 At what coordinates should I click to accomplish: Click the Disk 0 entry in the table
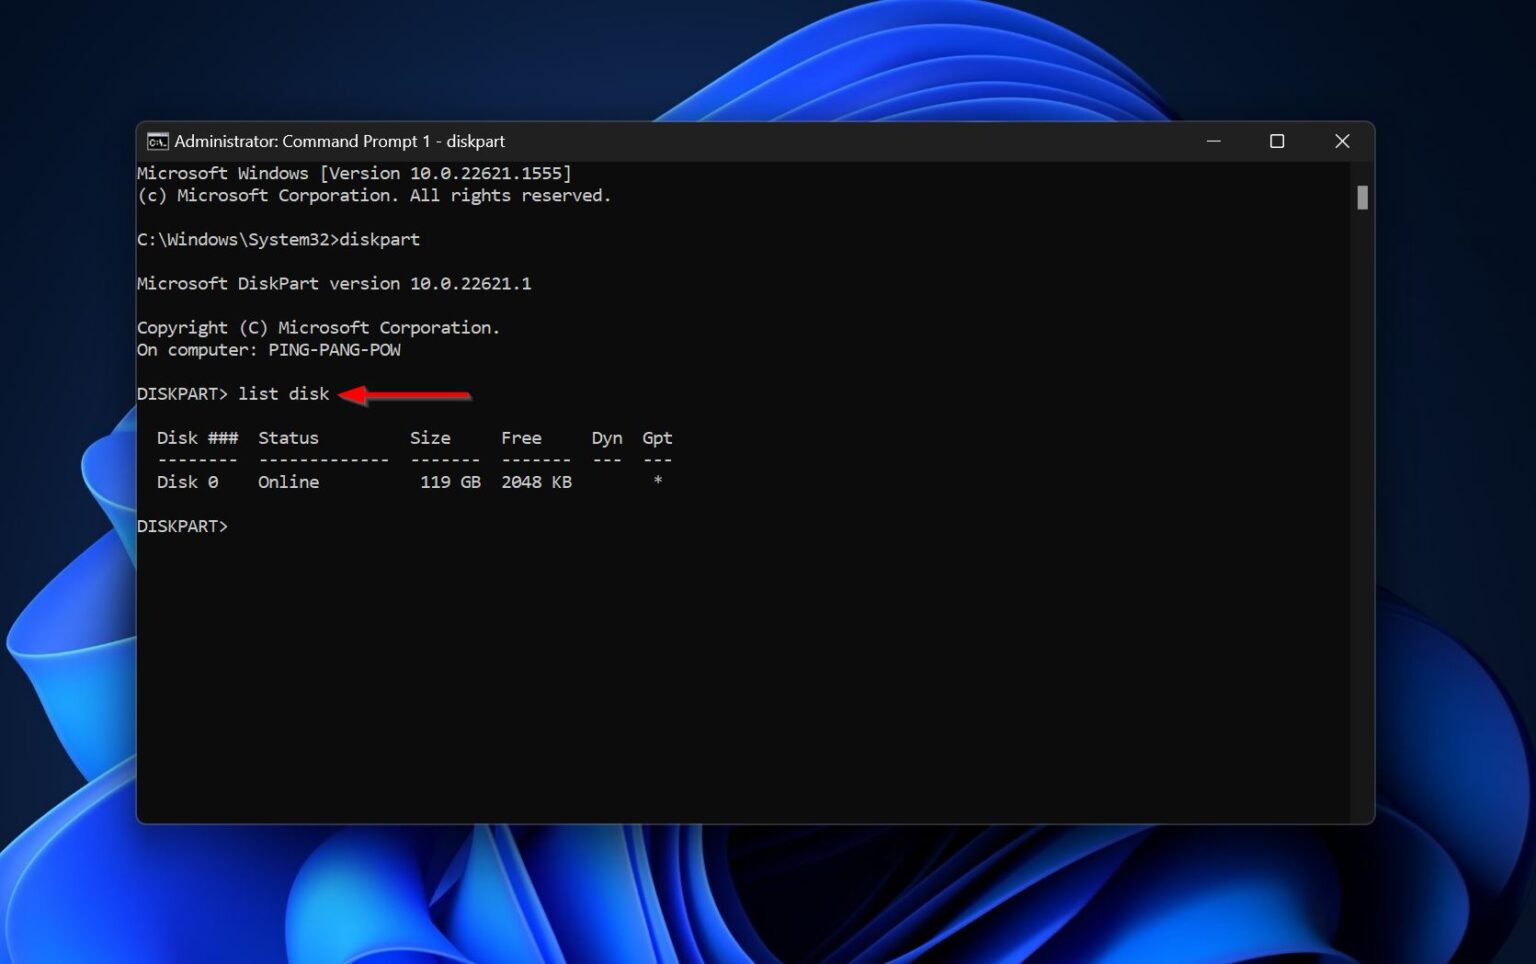coord(186,481)
